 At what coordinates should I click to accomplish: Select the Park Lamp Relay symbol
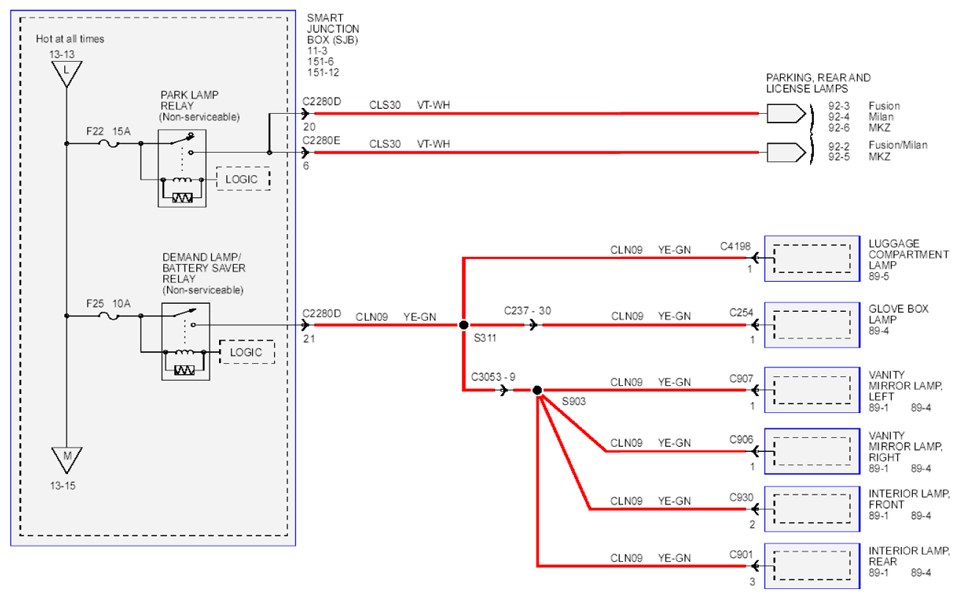(x=182, y=168)
